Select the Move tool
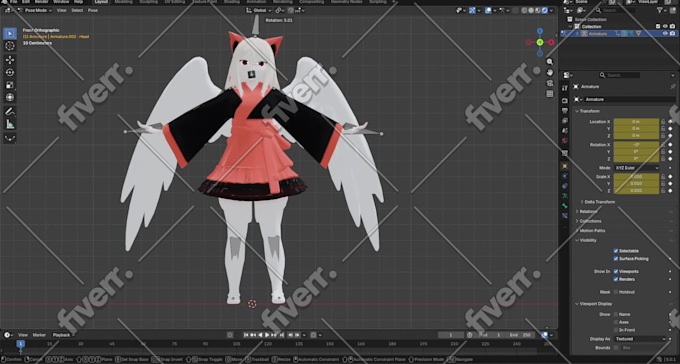680x364 pixels. pyautogui.click(x=10, y=60)
